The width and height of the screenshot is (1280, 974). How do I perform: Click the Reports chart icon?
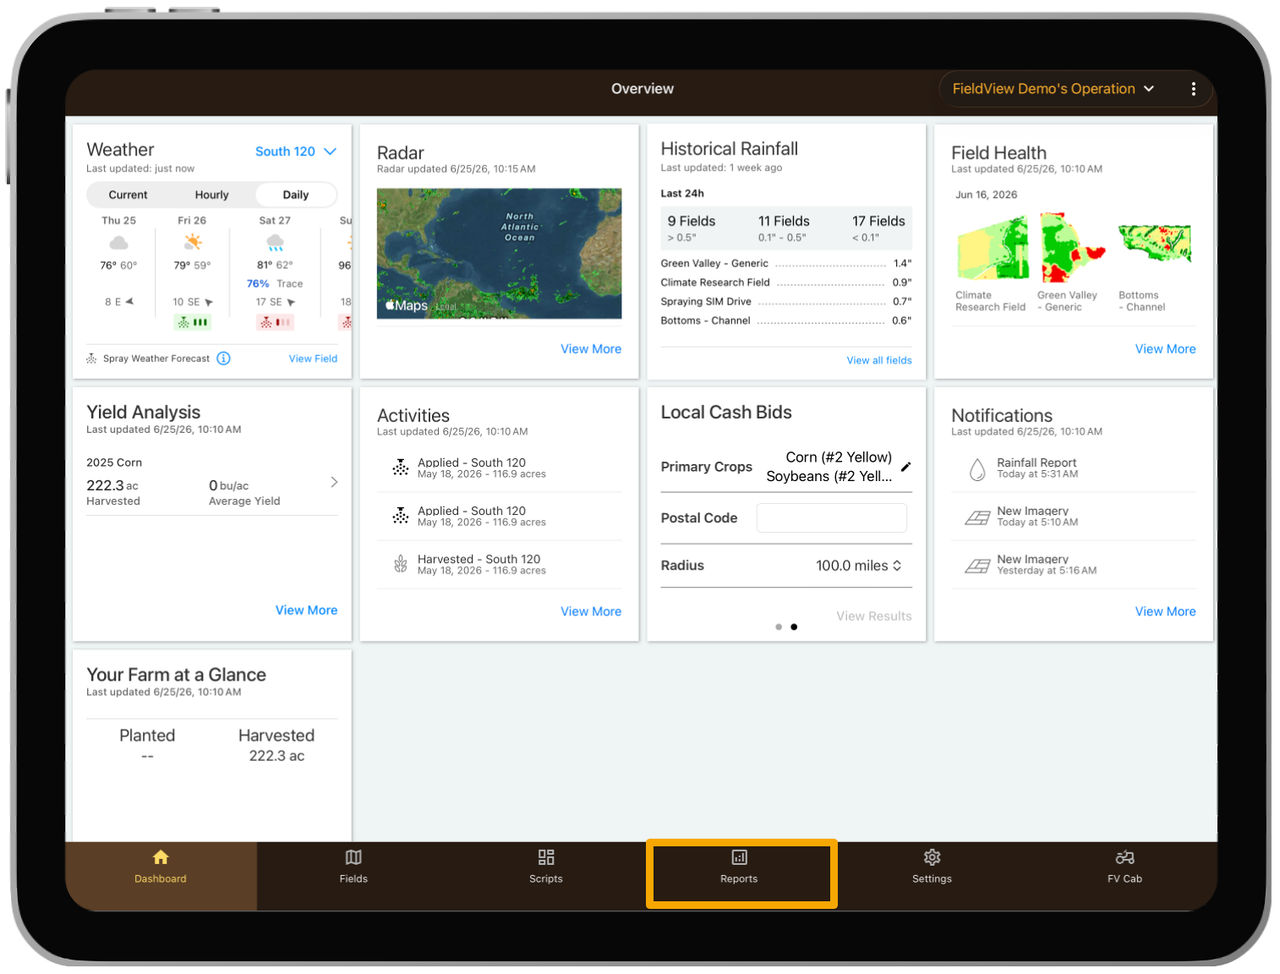coord(739,857)
